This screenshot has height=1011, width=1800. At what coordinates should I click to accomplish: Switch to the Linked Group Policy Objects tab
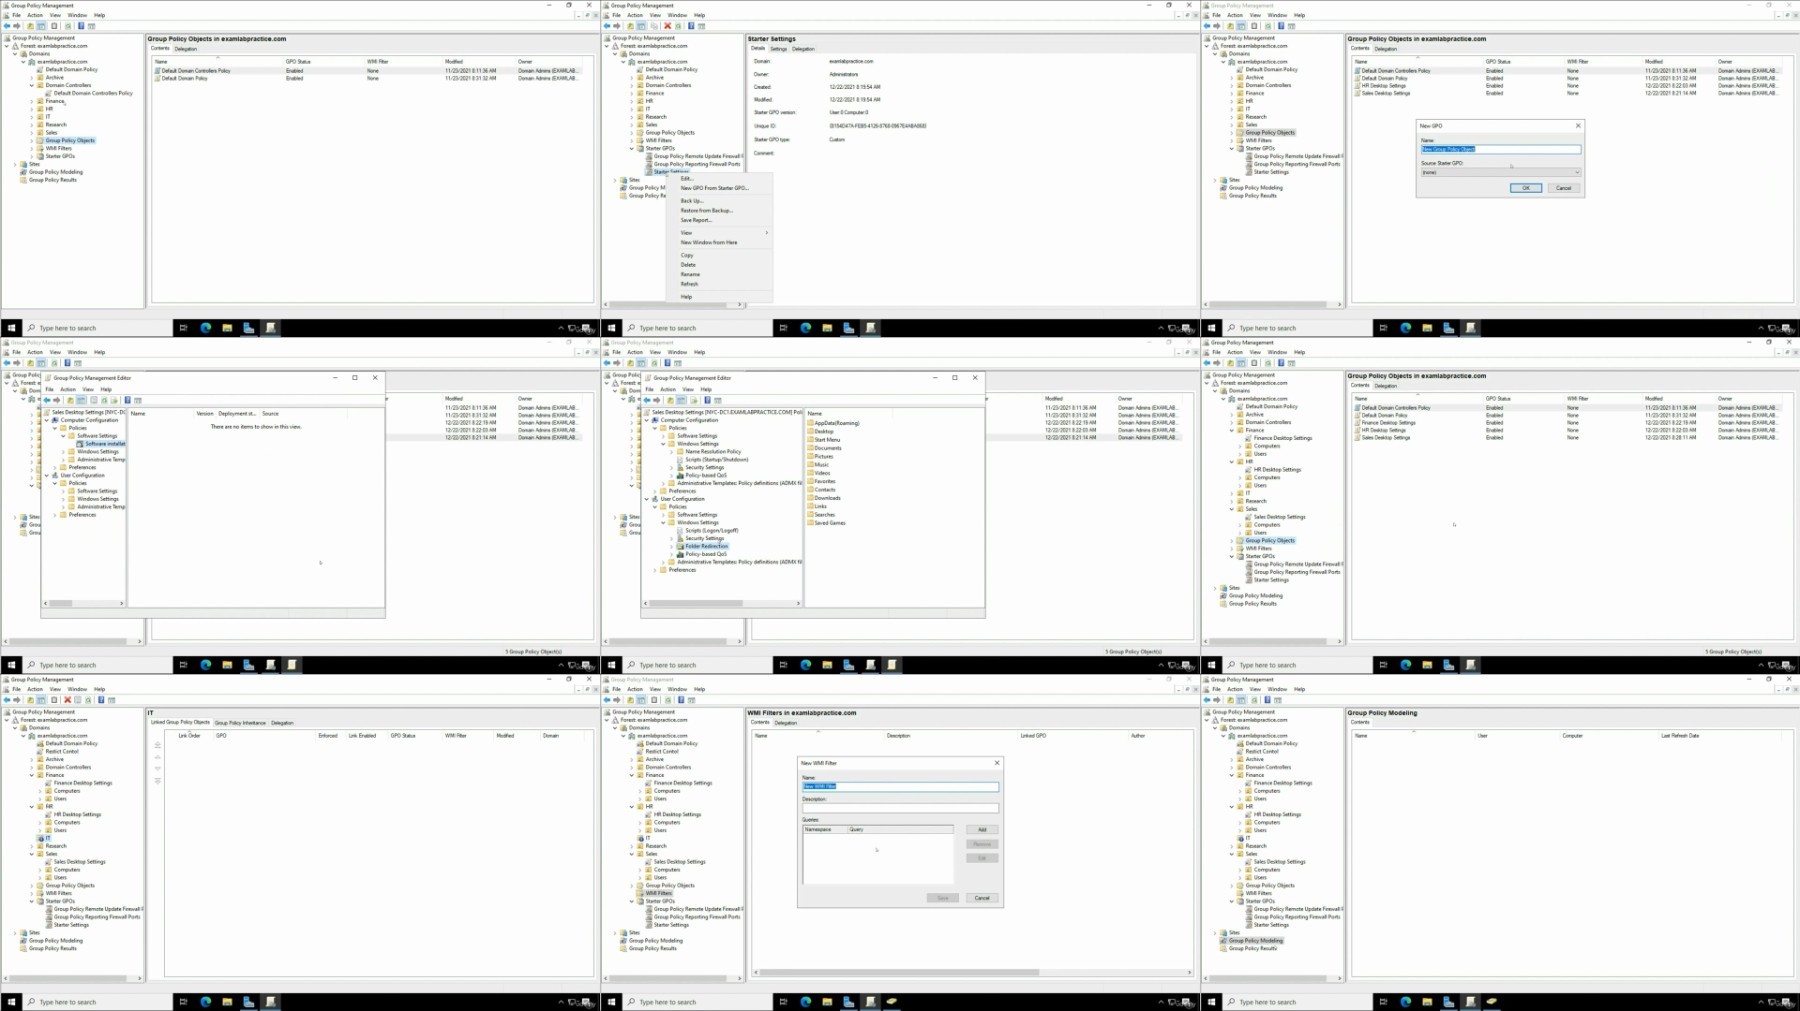(x=180, y=722)
